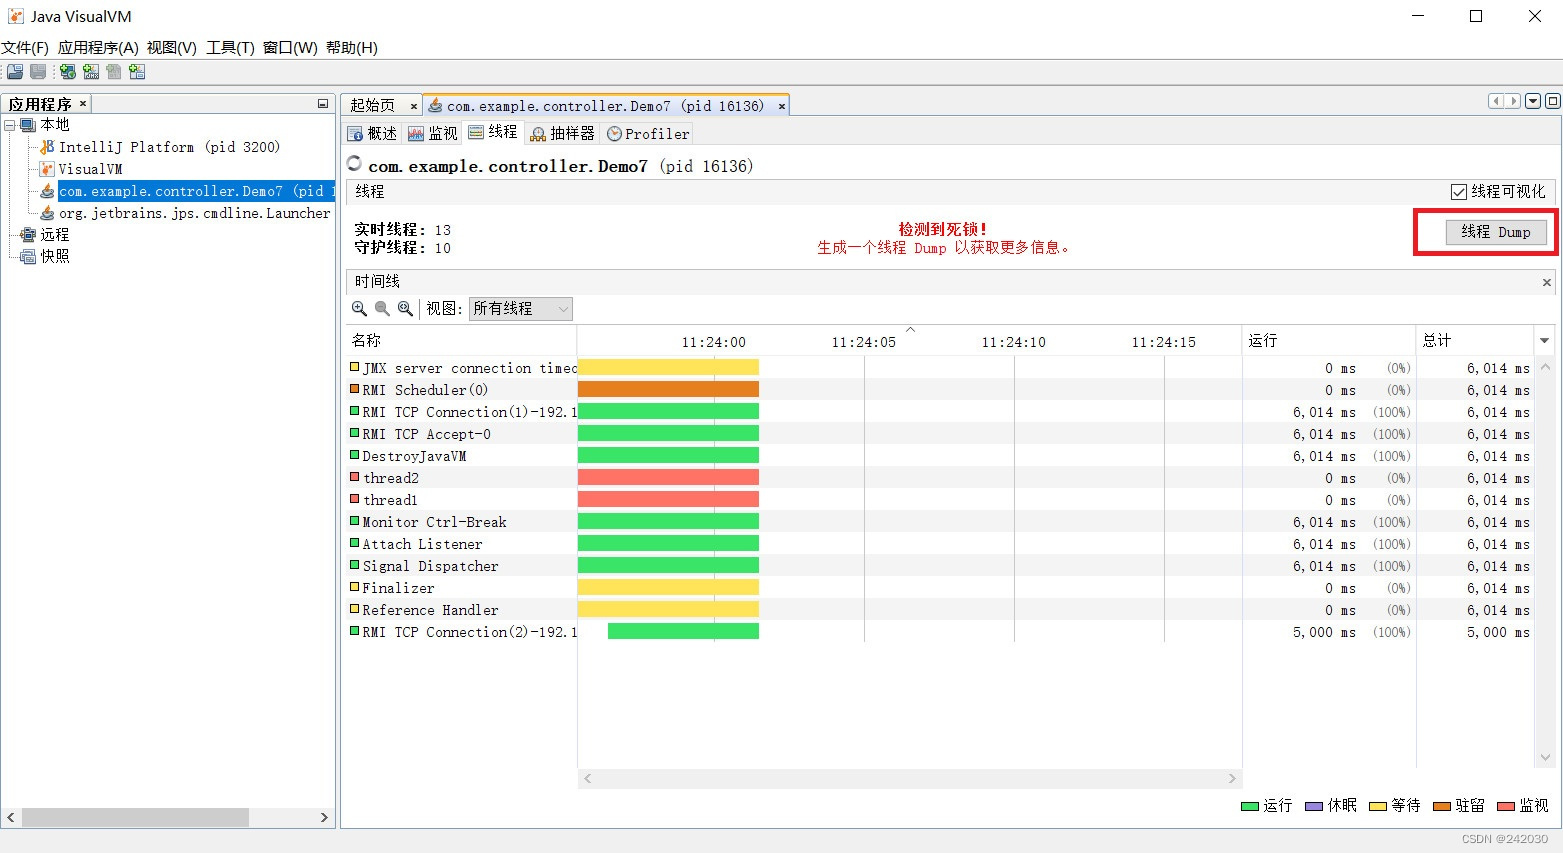Click the red 监视 legend swatch
The height and width of the screenshot is (853, 1563).
pos(1506,806)
